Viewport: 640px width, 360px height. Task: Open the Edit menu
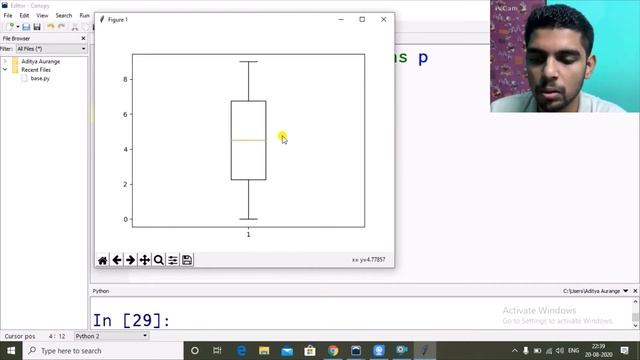point(24,16)
